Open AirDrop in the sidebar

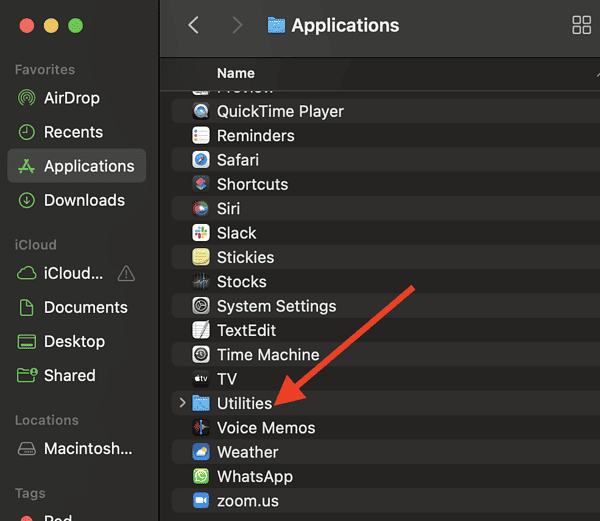click(x=71, y=98)
